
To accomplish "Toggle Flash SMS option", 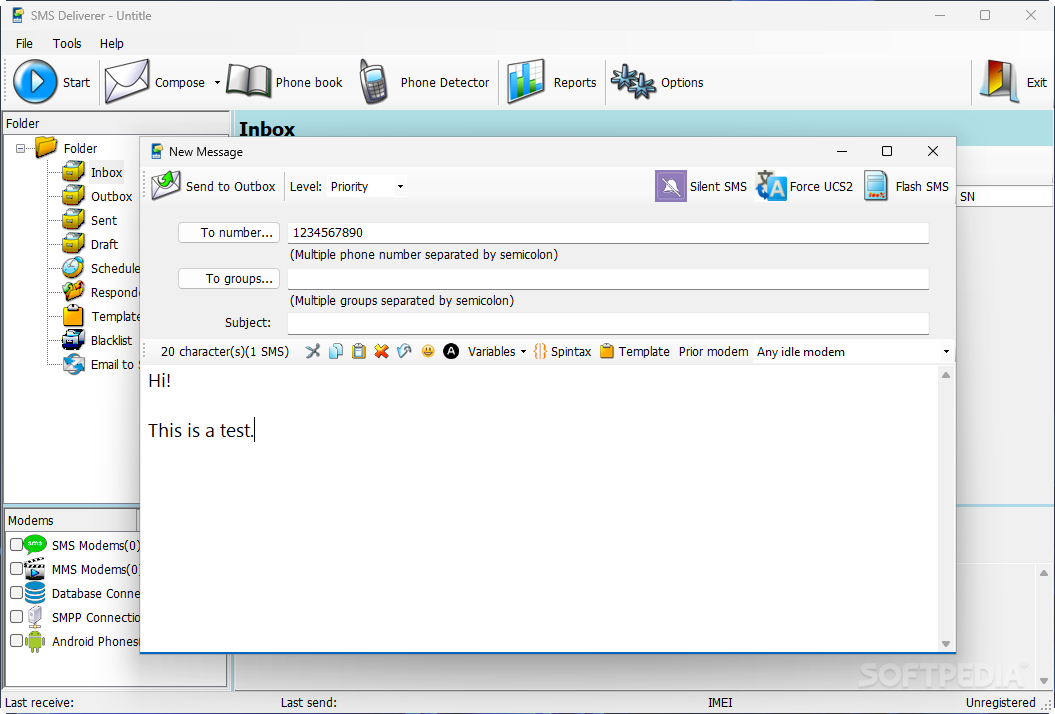I will pos(906,186).
